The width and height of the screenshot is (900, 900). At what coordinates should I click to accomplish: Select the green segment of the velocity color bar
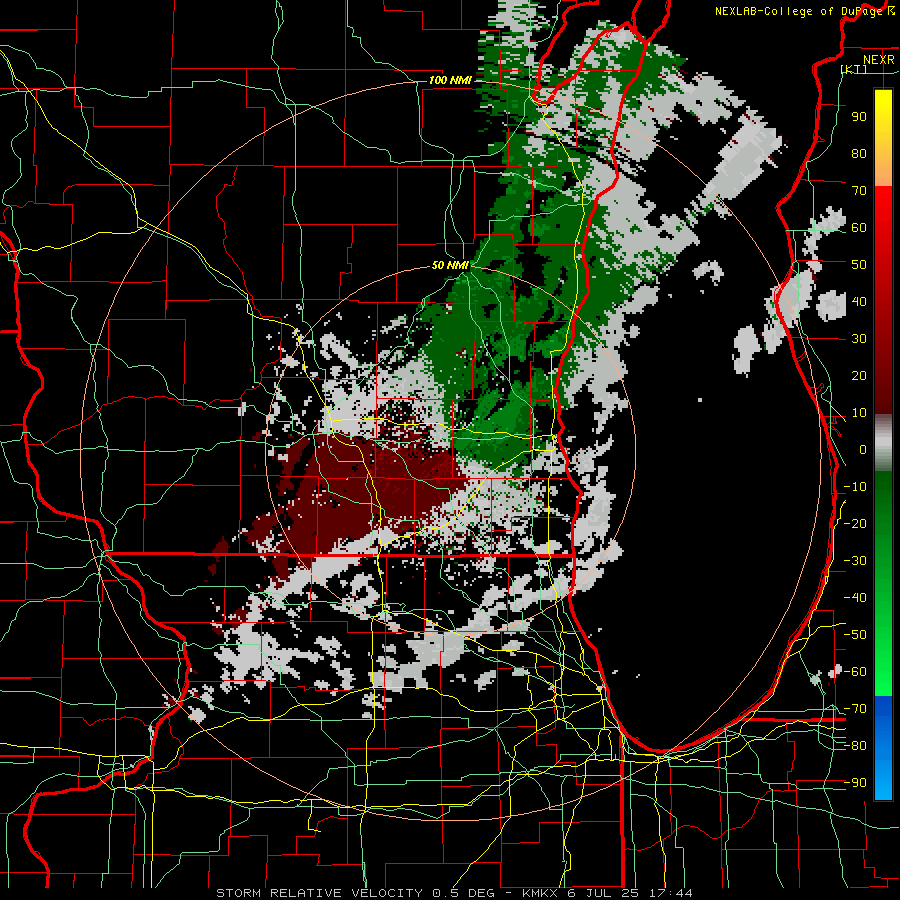[883, 583]
